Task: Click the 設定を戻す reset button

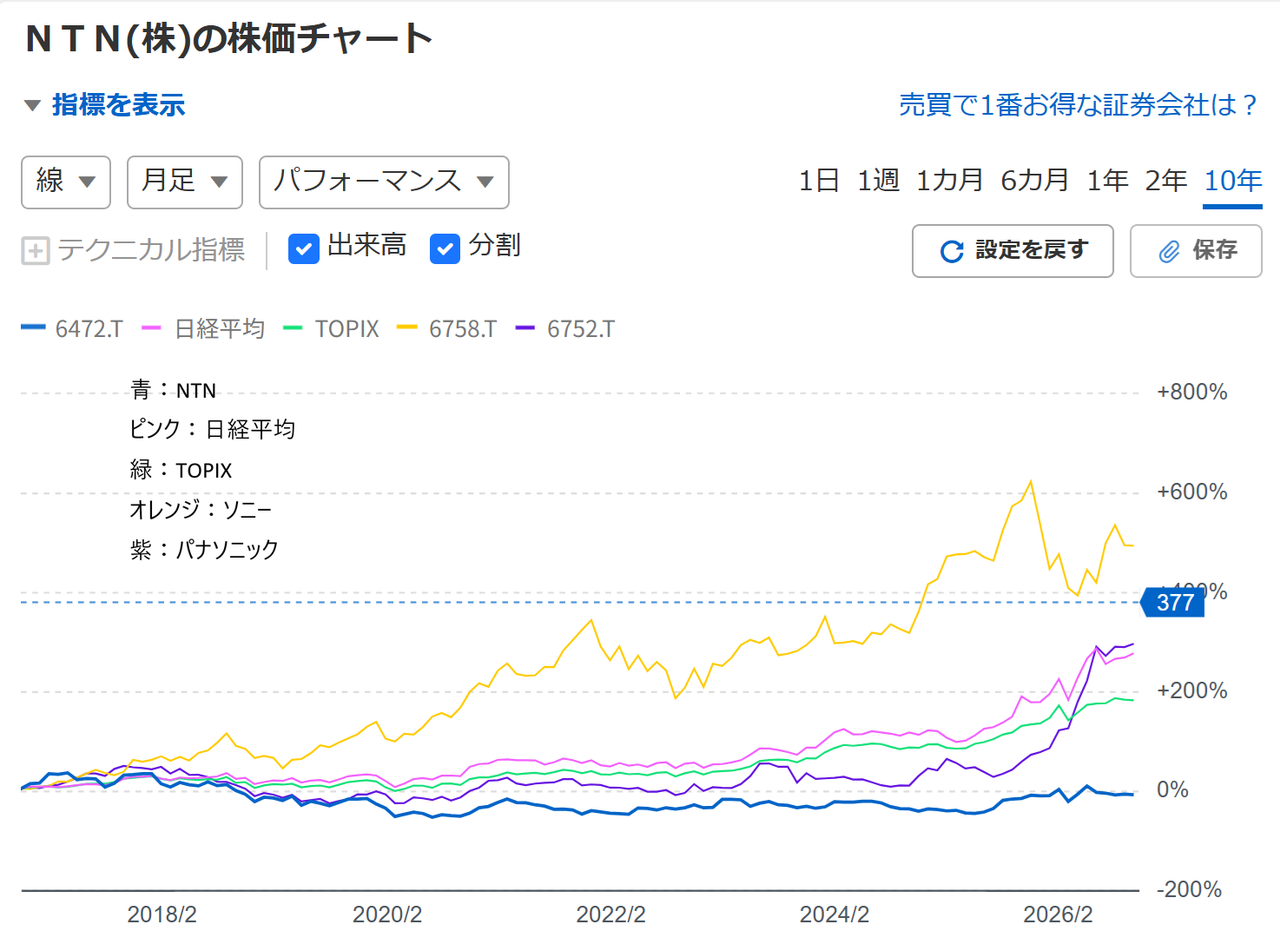Action: (1013, 251)
